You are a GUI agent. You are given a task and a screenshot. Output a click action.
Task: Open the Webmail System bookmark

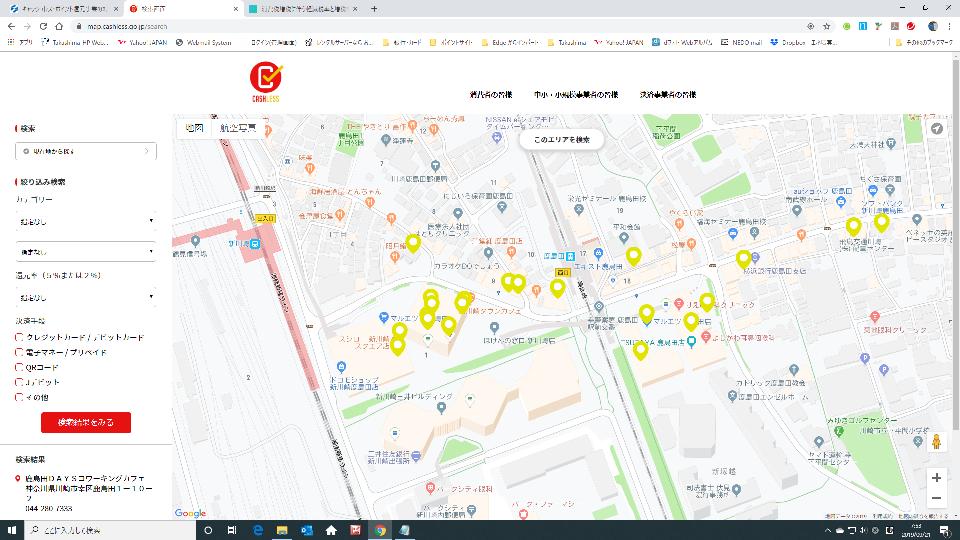(203, 42)
